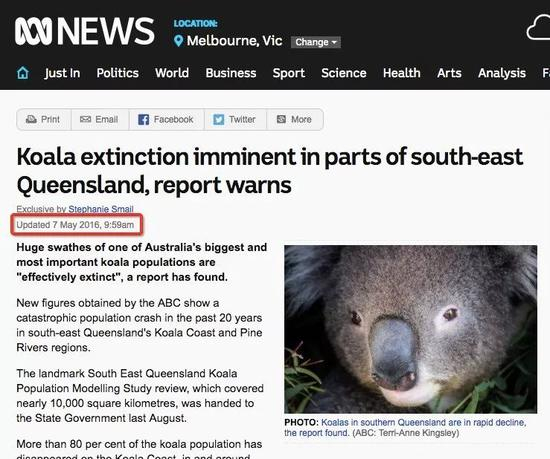550x459 pixels.
Task: Go to the World section
Action: 172,73
